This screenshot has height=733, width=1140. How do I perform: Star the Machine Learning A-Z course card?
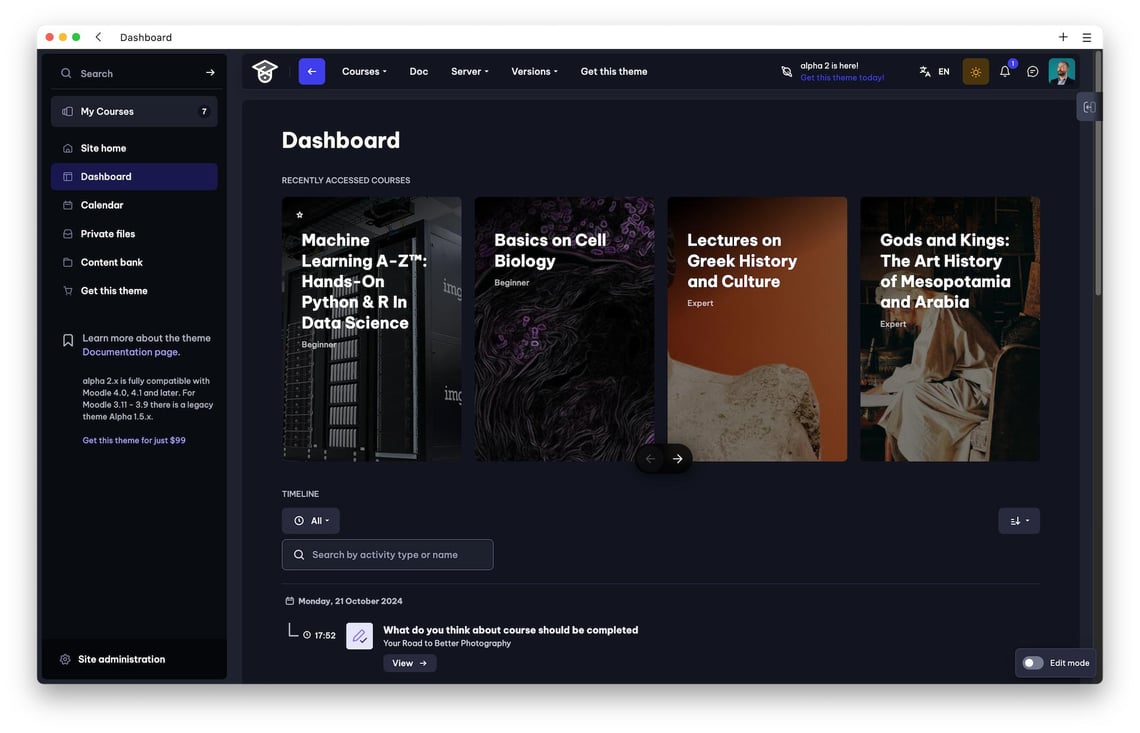click(x=300, y=215)
